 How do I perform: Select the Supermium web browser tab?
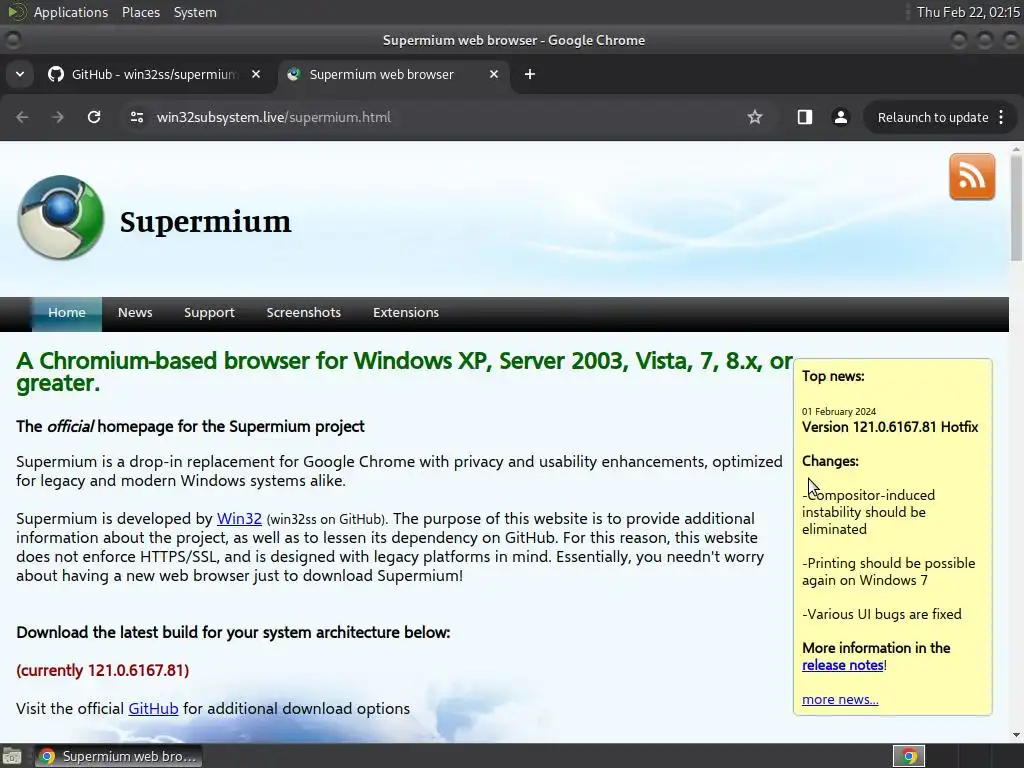click(x=394, y=74)
